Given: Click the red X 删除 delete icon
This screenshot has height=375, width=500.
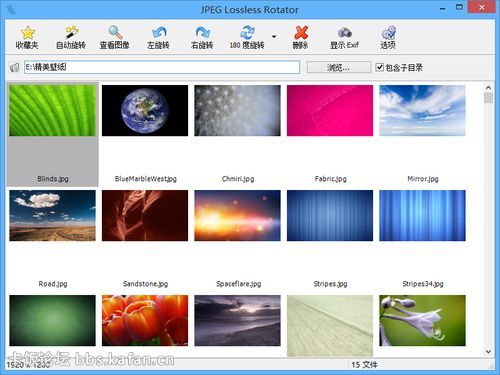Looking at the screenshot, I should click(x=301, y=33).
